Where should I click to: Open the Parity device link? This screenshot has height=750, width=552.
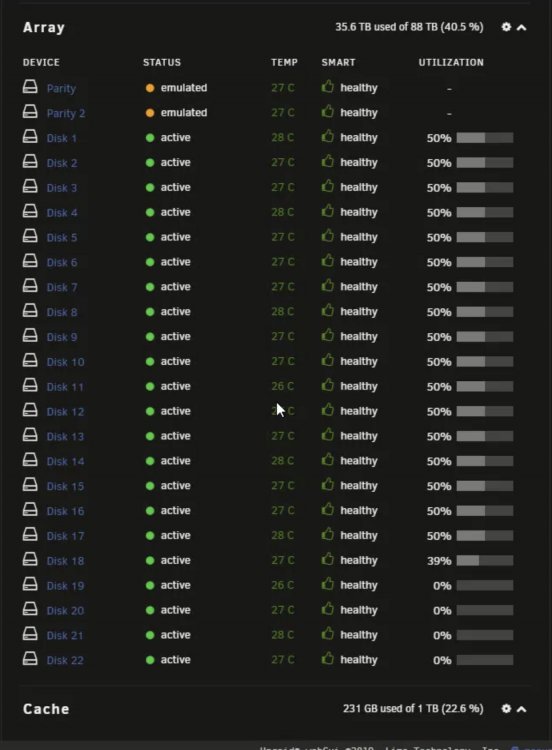coord(61,88)
